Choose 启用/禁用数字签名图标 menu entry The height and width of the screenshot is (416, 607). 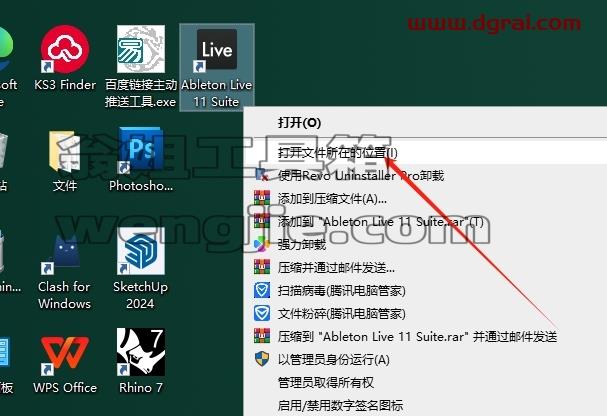point(425,406)
